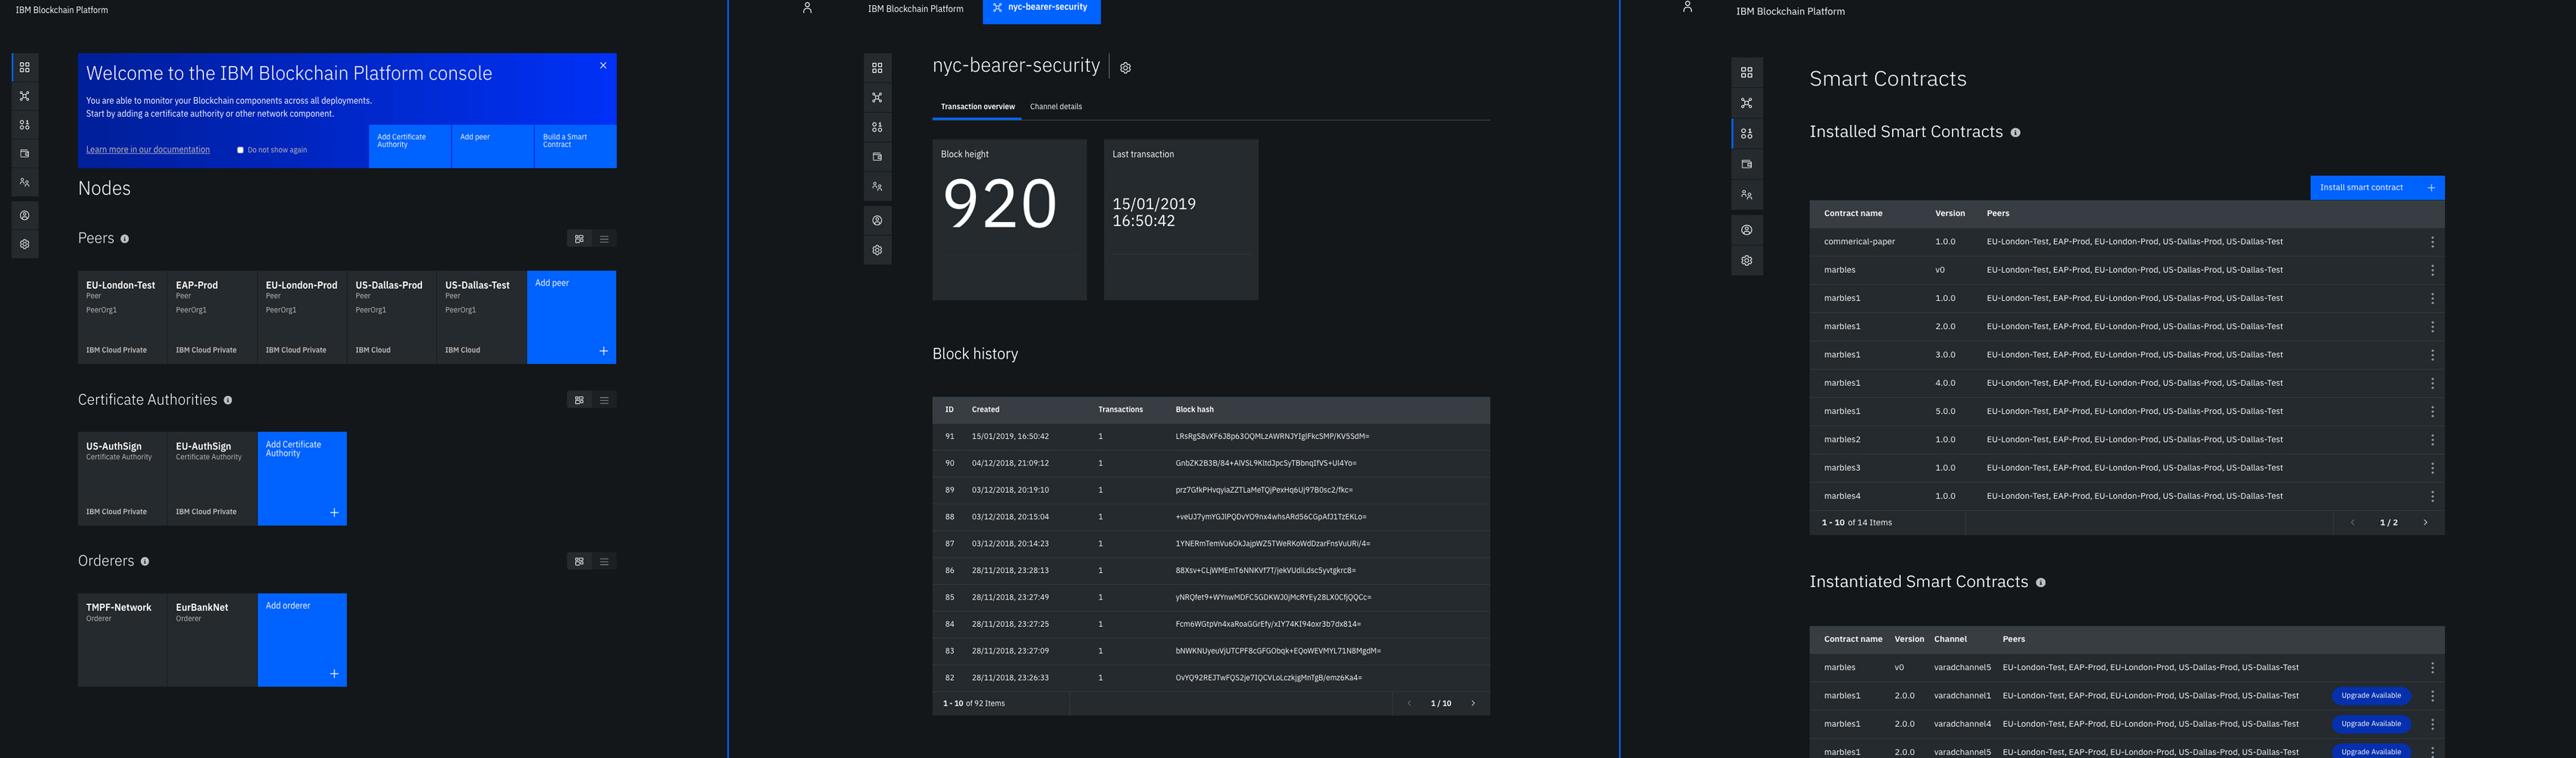Screen dimensions: 2576x758
Task: Click the plus icon on Add orderer tile
Action: (x=334, y=674)
